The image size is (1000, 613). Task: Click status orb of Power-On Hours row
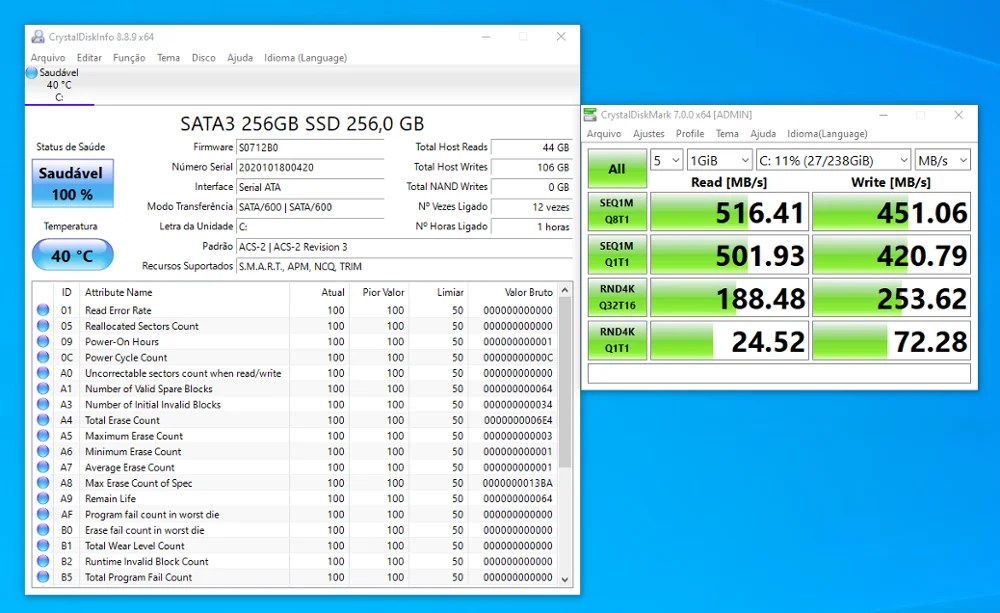[43, 341]
